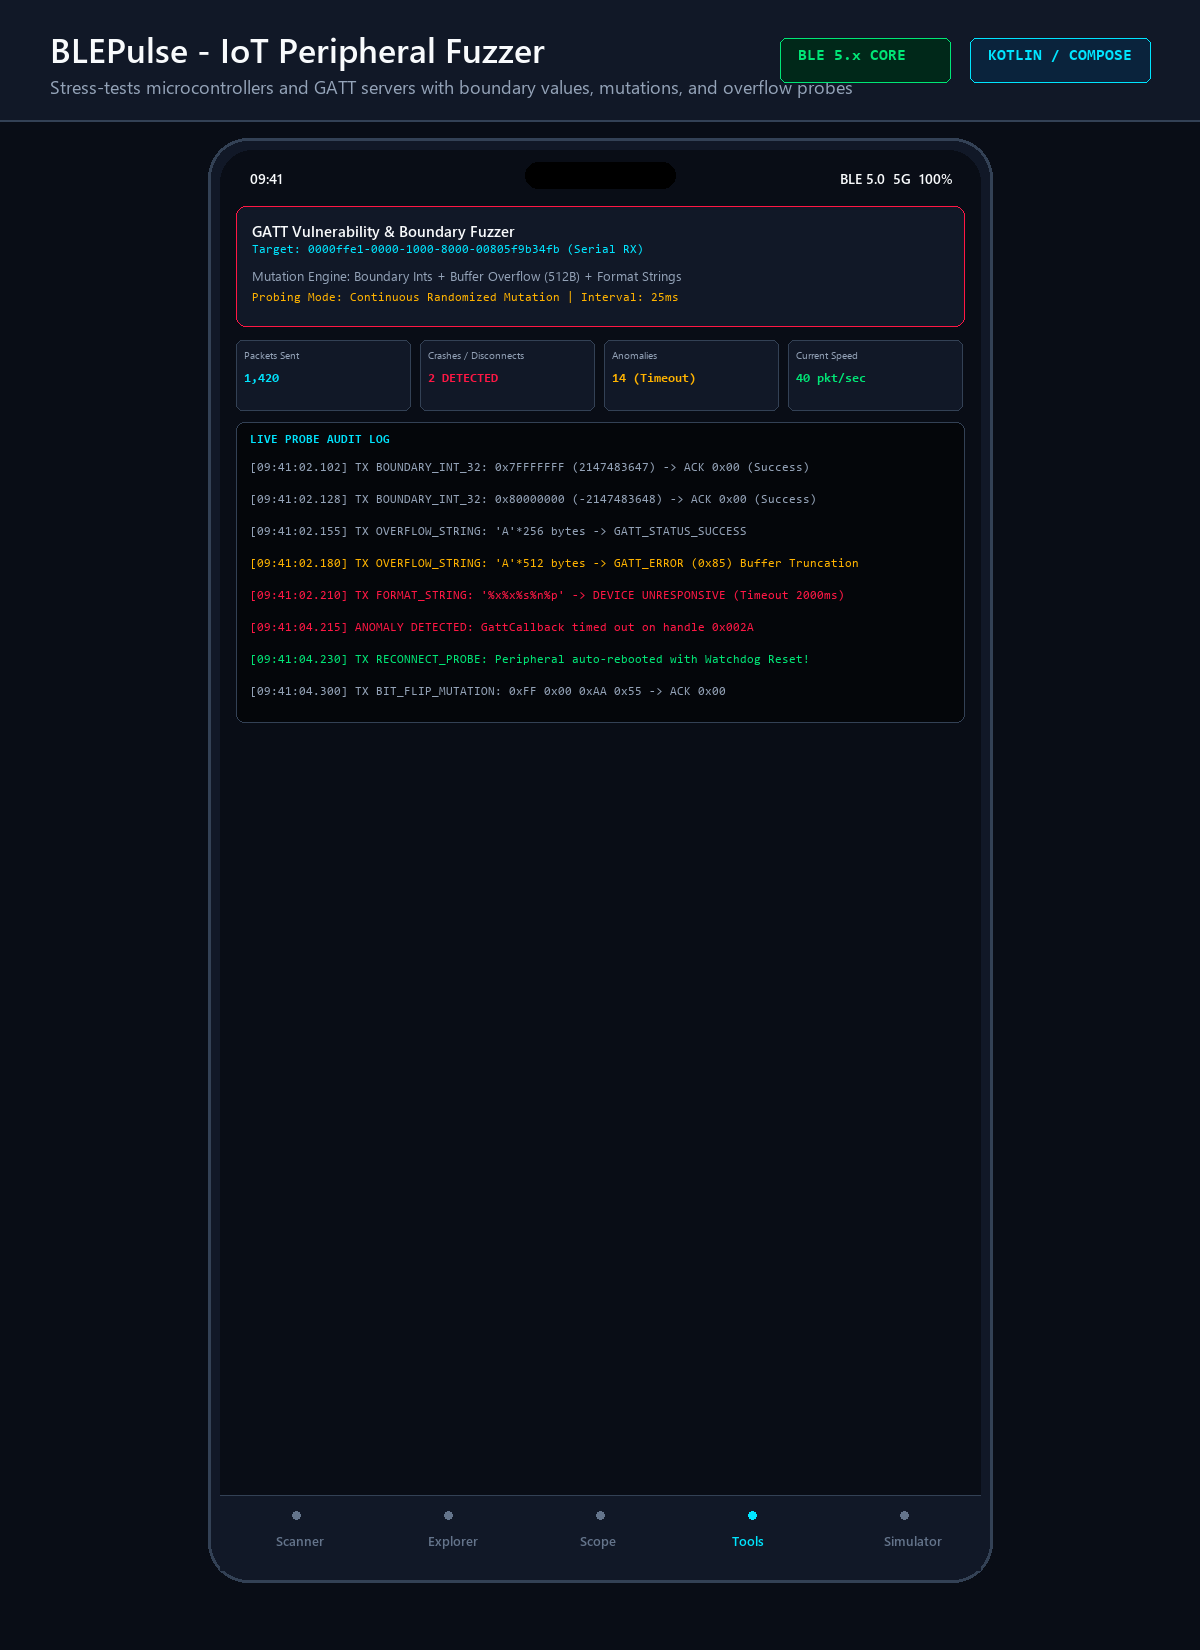Open the Crashes / Disconnects stat card
This screenshot has width=1200, height=1650.
click(x=507, y=375)
